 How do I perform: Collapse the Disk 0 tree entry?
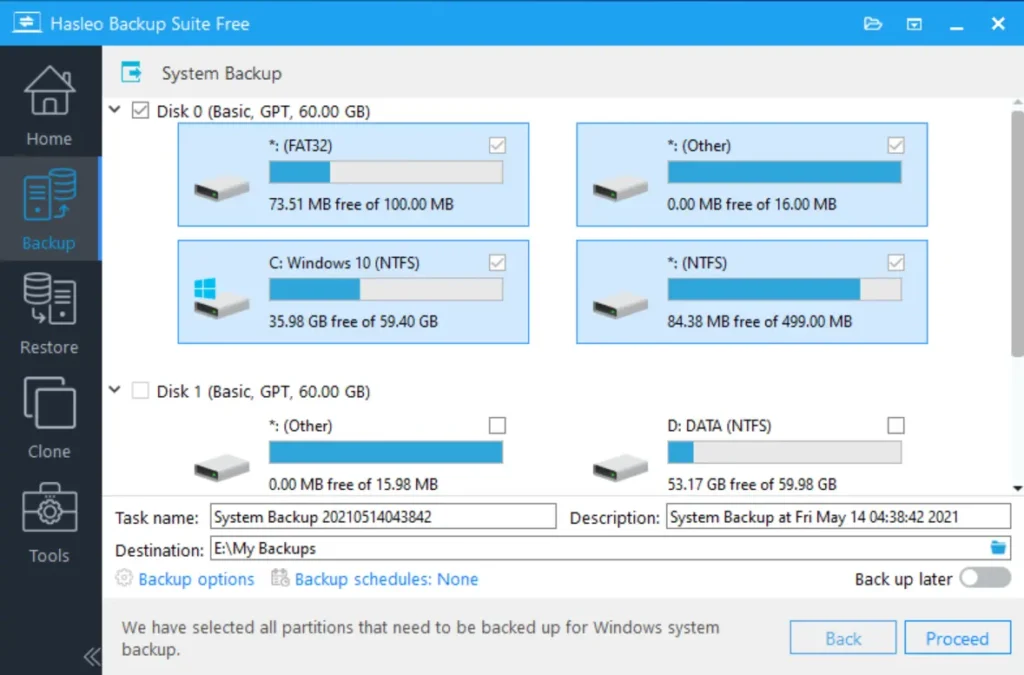tap(114, 111)
